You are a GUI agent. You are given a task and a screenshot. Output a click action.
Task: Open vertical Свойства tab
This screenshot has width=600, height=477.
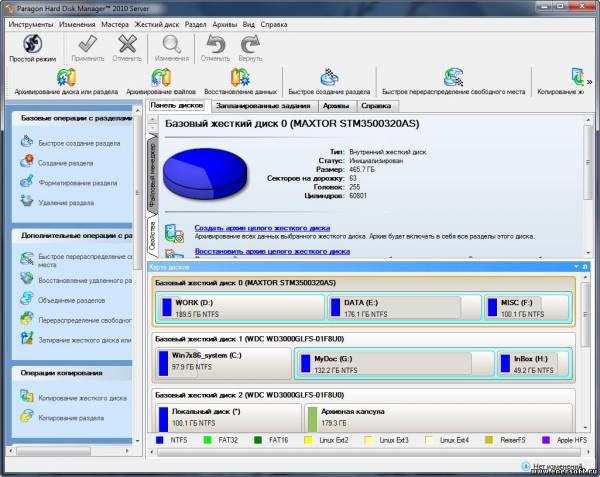pyautogui.click(x=152, y=236)
